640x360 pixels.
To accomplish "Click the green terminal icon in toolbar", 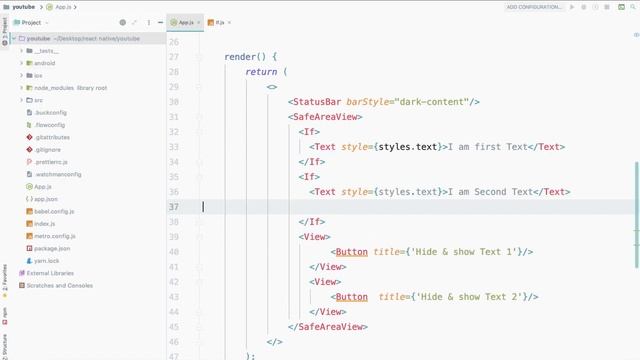I will [621, 7].
